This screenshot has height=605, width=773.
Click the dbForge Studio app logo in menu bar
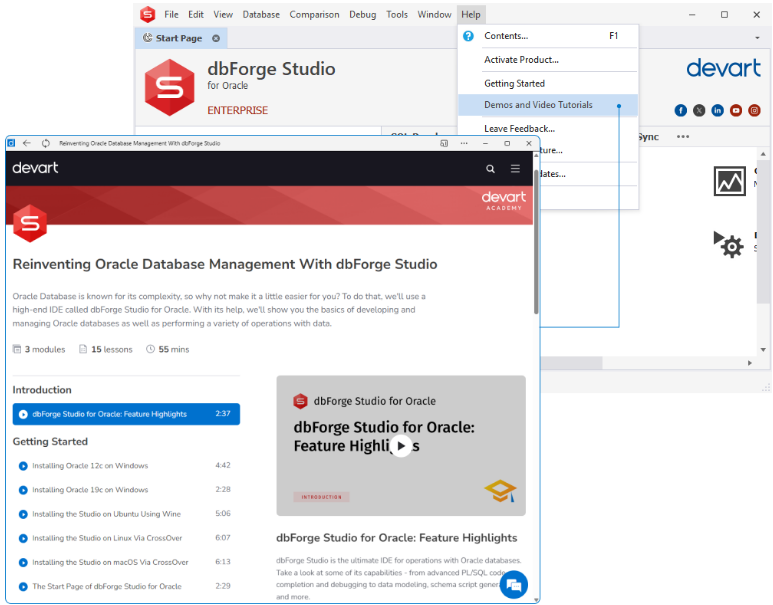click(147, 14)
